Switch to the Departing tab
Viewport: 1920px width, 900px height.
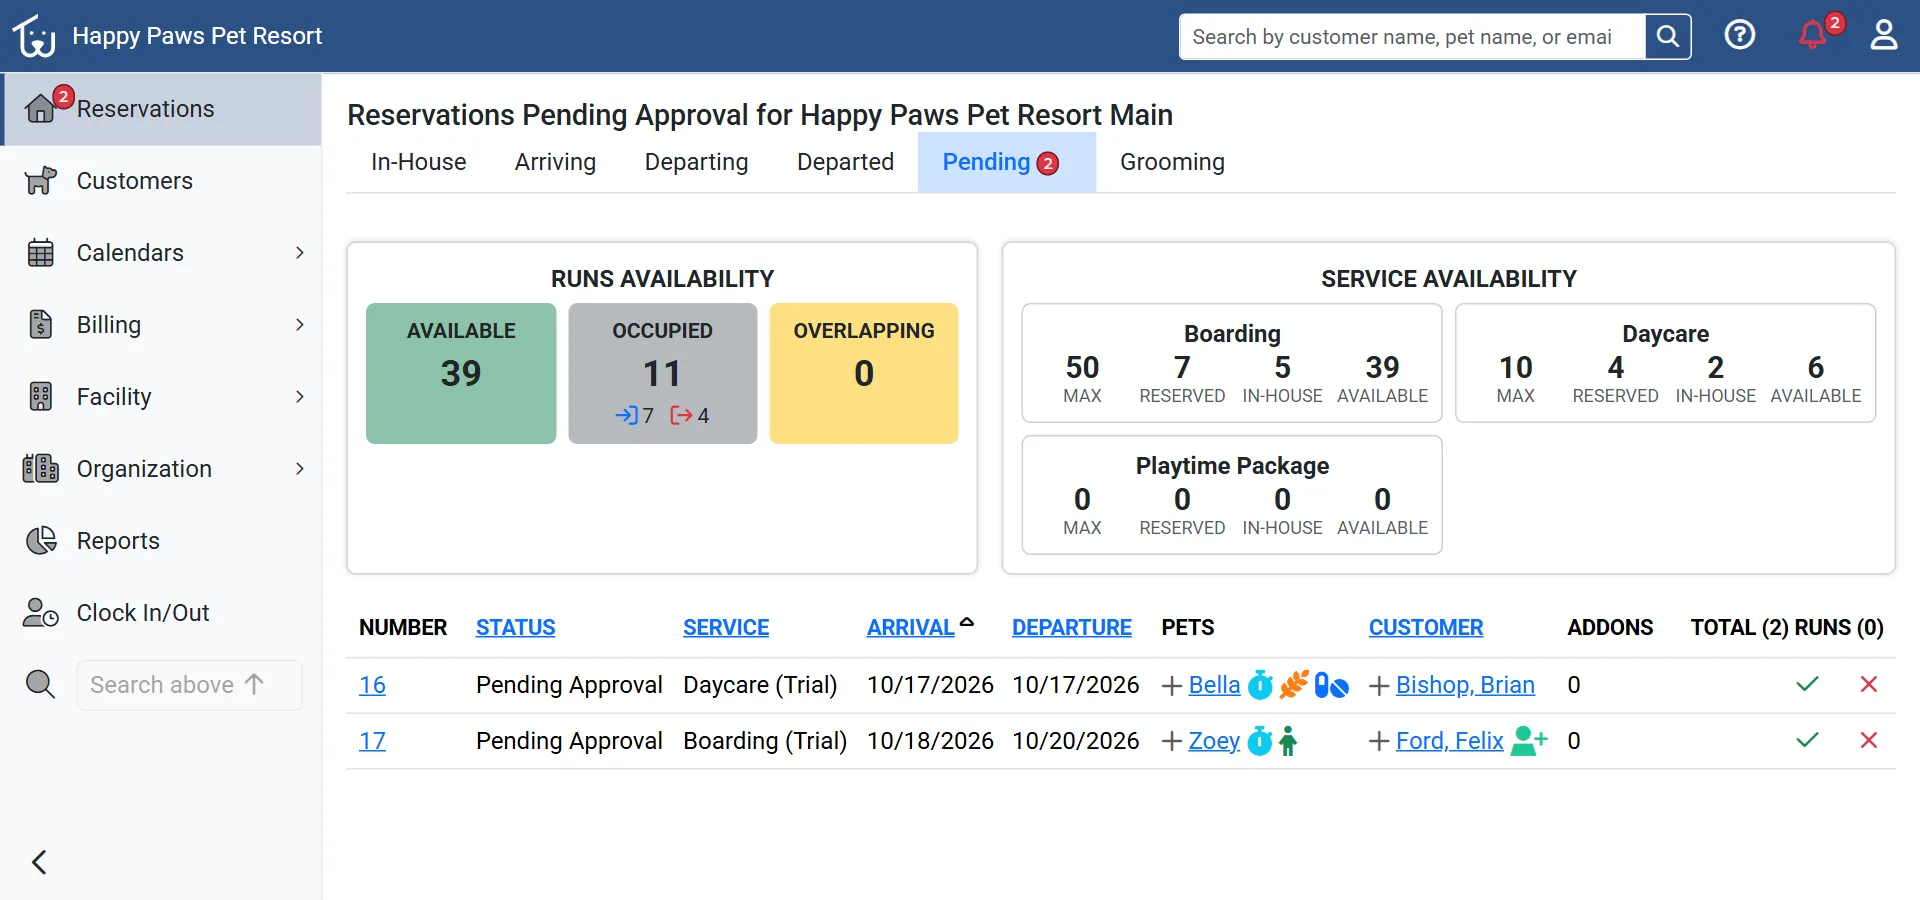point(697,162)
